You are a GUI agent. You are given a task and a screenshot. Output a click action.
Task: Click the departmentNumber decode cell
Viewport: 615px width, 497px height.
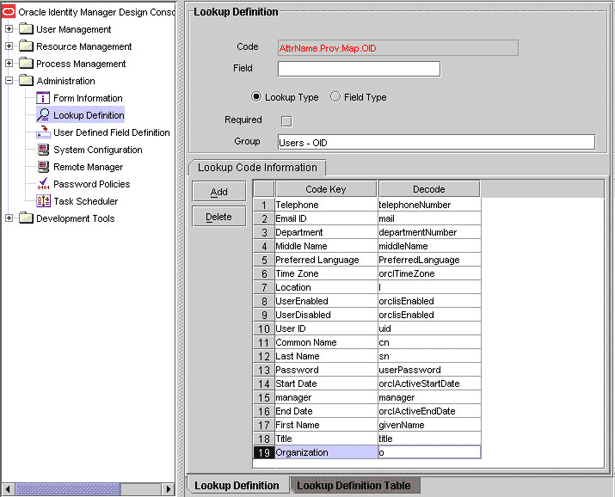click(429, 232)
